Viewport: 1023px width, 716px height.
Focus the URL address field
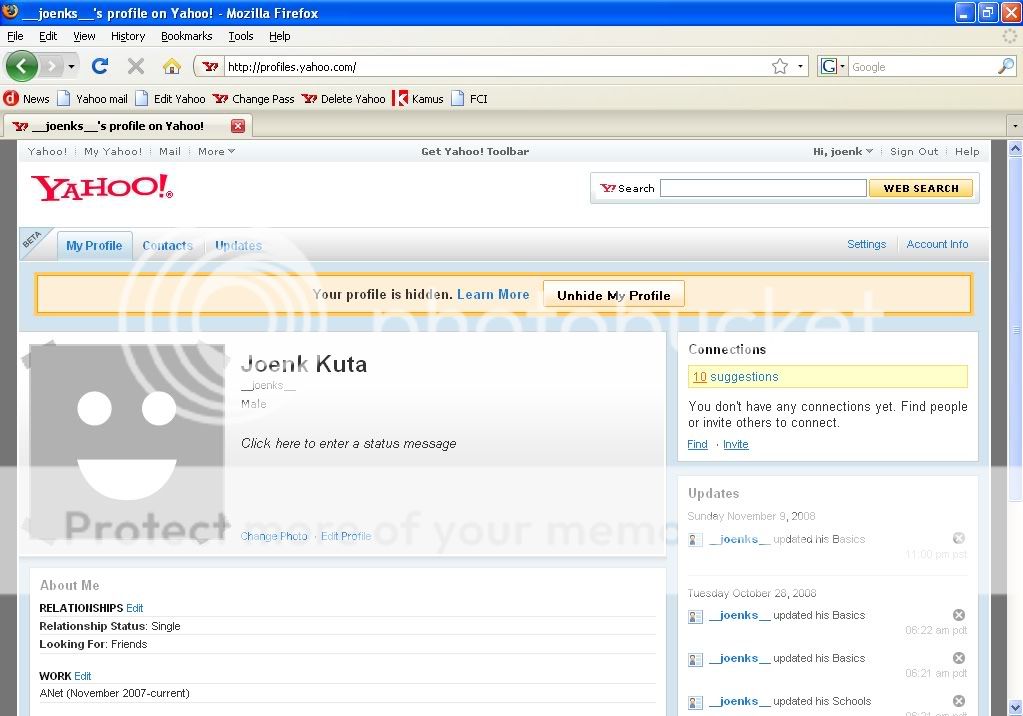point(496,67)
